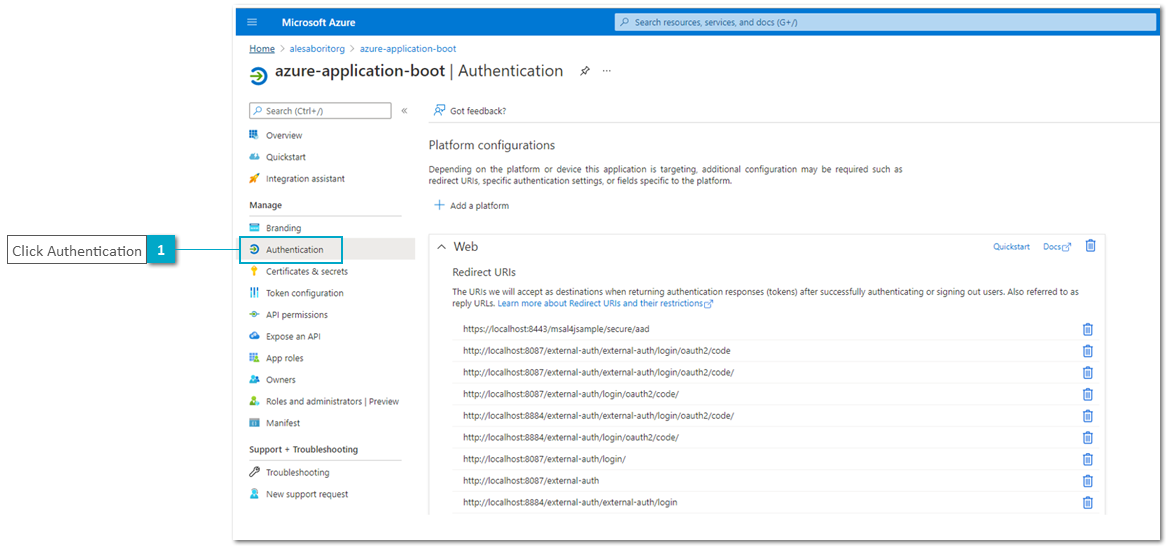
Task: Open the Azure portal hamburger menu
Action: (x=252, y=22)
